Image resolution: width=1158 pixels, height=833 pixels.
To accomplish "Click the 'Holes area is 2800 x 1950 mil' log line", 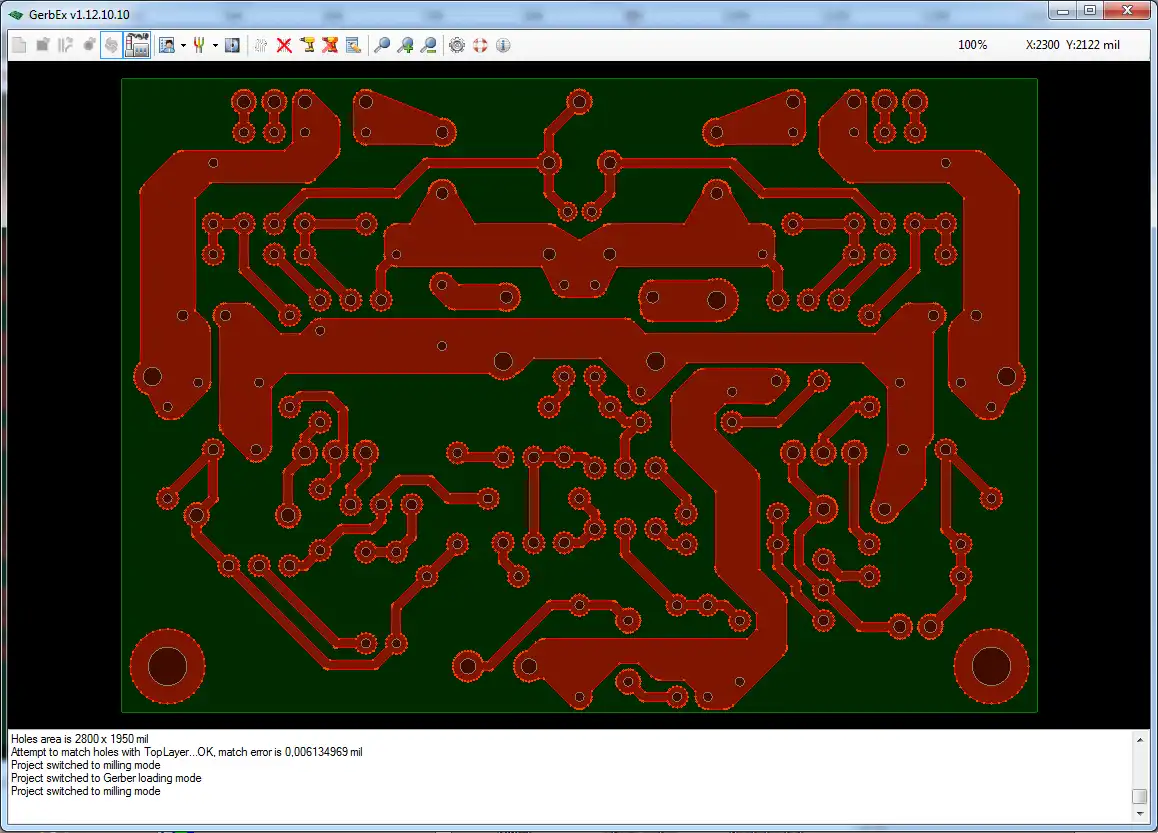I will 80,738.
